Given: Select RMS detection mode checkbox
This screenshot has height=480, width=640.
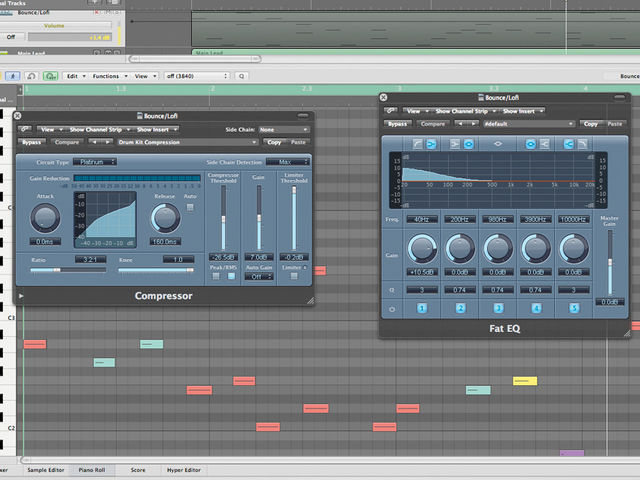Looking at the screenshot, I should pos(231,276).
